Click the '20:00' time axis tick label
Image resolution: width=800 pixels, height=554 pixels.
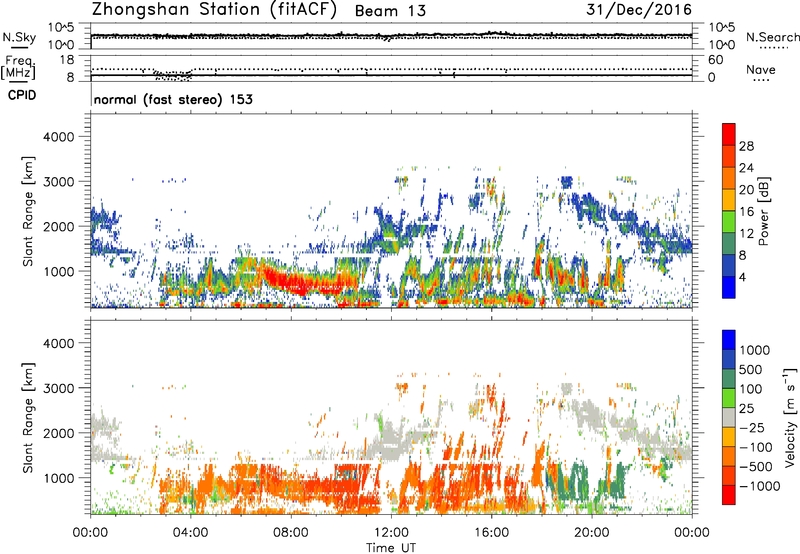[x=591, y=533]
